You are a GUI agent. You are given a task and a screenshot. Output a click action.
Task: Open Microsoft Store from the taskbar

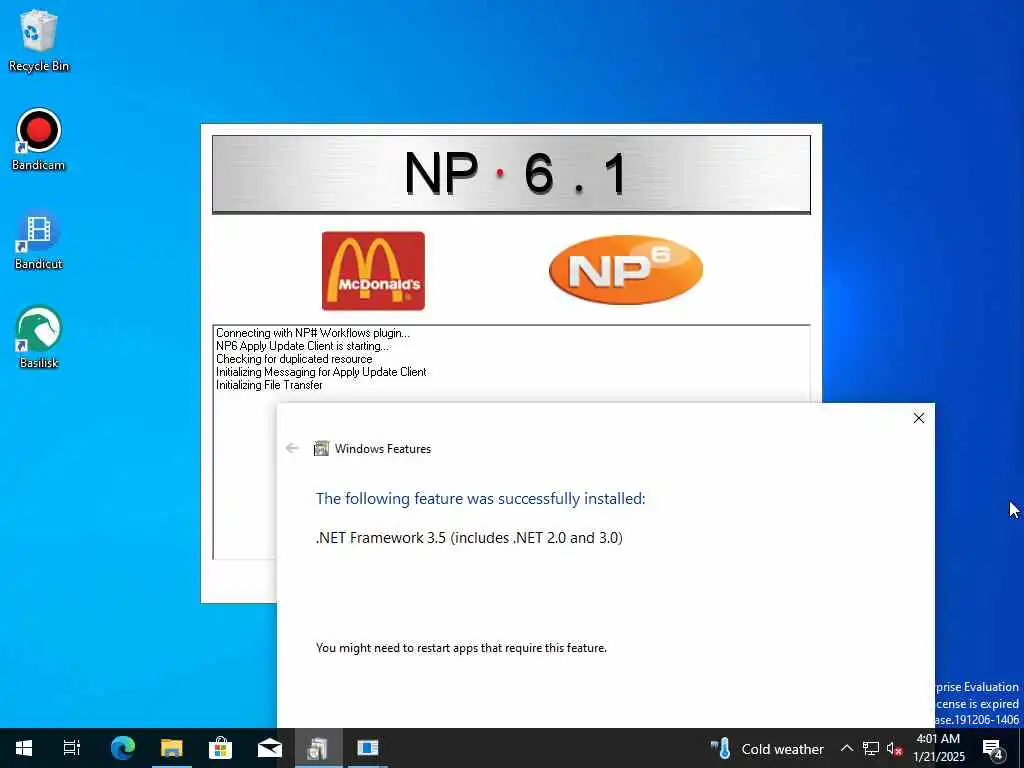point(221,748)
